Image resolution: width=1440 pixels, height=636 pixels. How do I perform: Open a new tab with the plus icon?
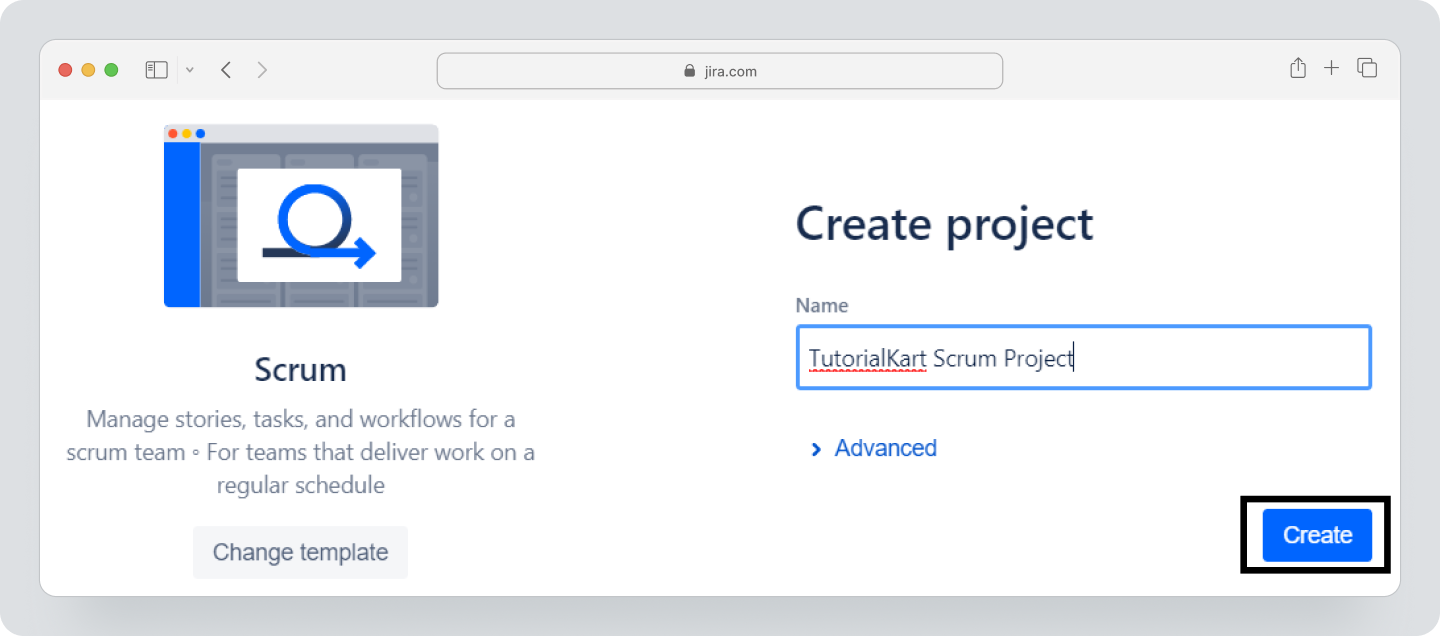click(x=1332, y=68)
